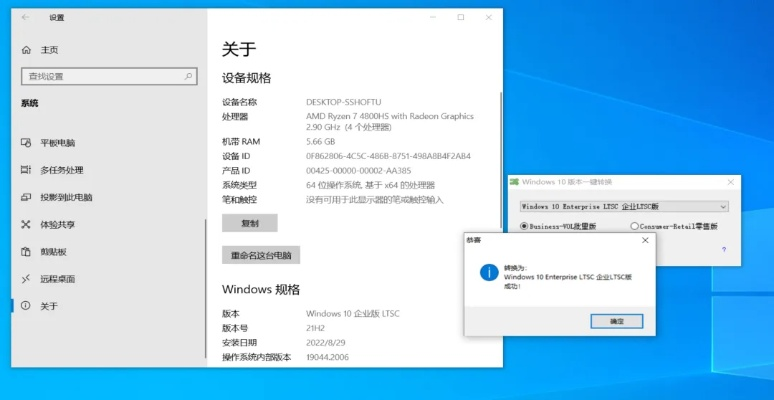Click the device name DESKTOP-SSHOFTU

coord(344,102)
